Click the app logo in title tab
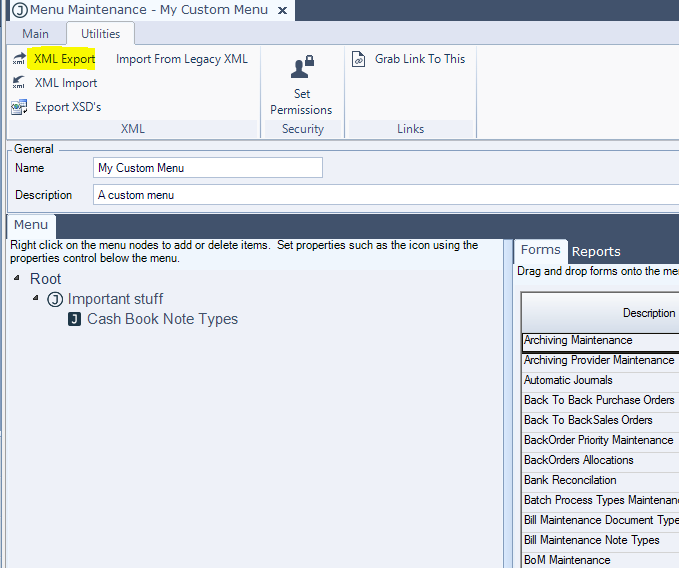Viewport: 679px width, 568px height. coord(18,10)
